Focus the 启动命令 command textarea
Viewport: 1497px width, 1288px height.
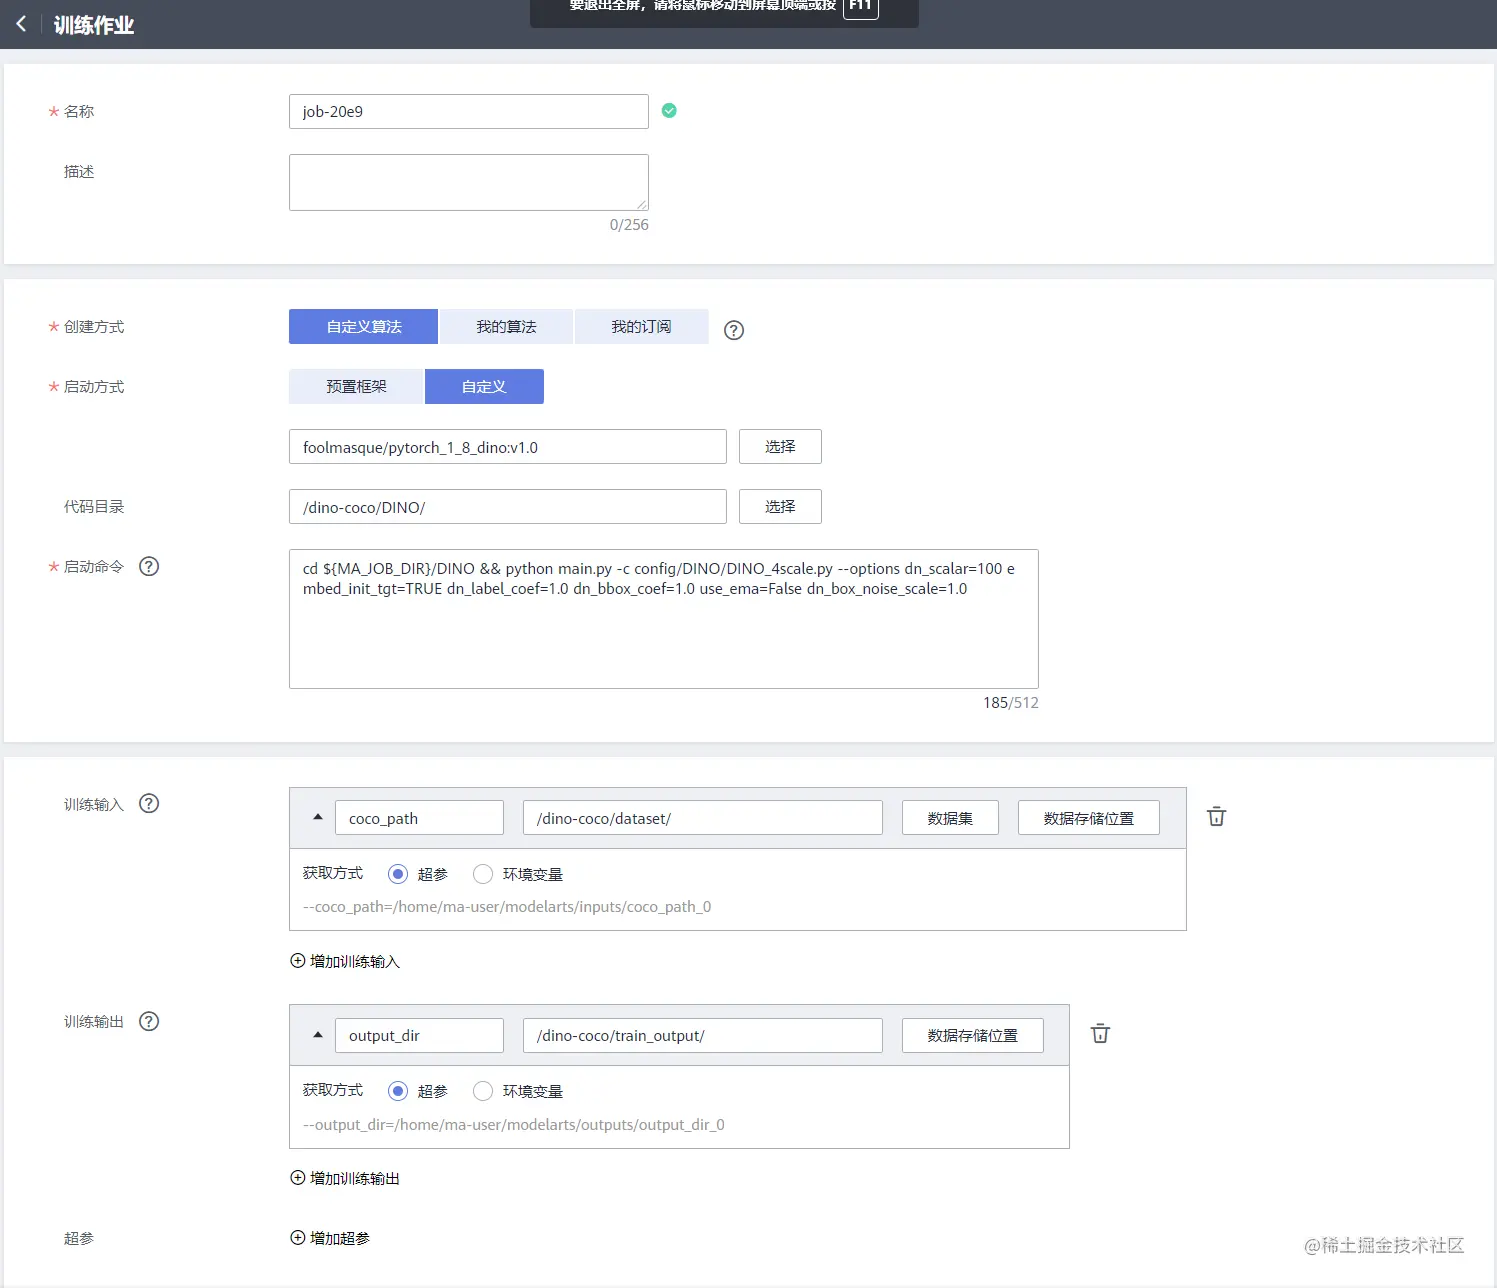[x=664, y=619]
